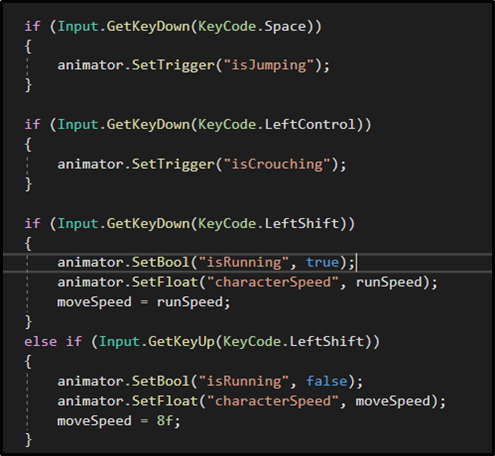495x456 pixels.
Task: Click GetKeyDown in the LeftShift condition
Action: click(148, 224)
